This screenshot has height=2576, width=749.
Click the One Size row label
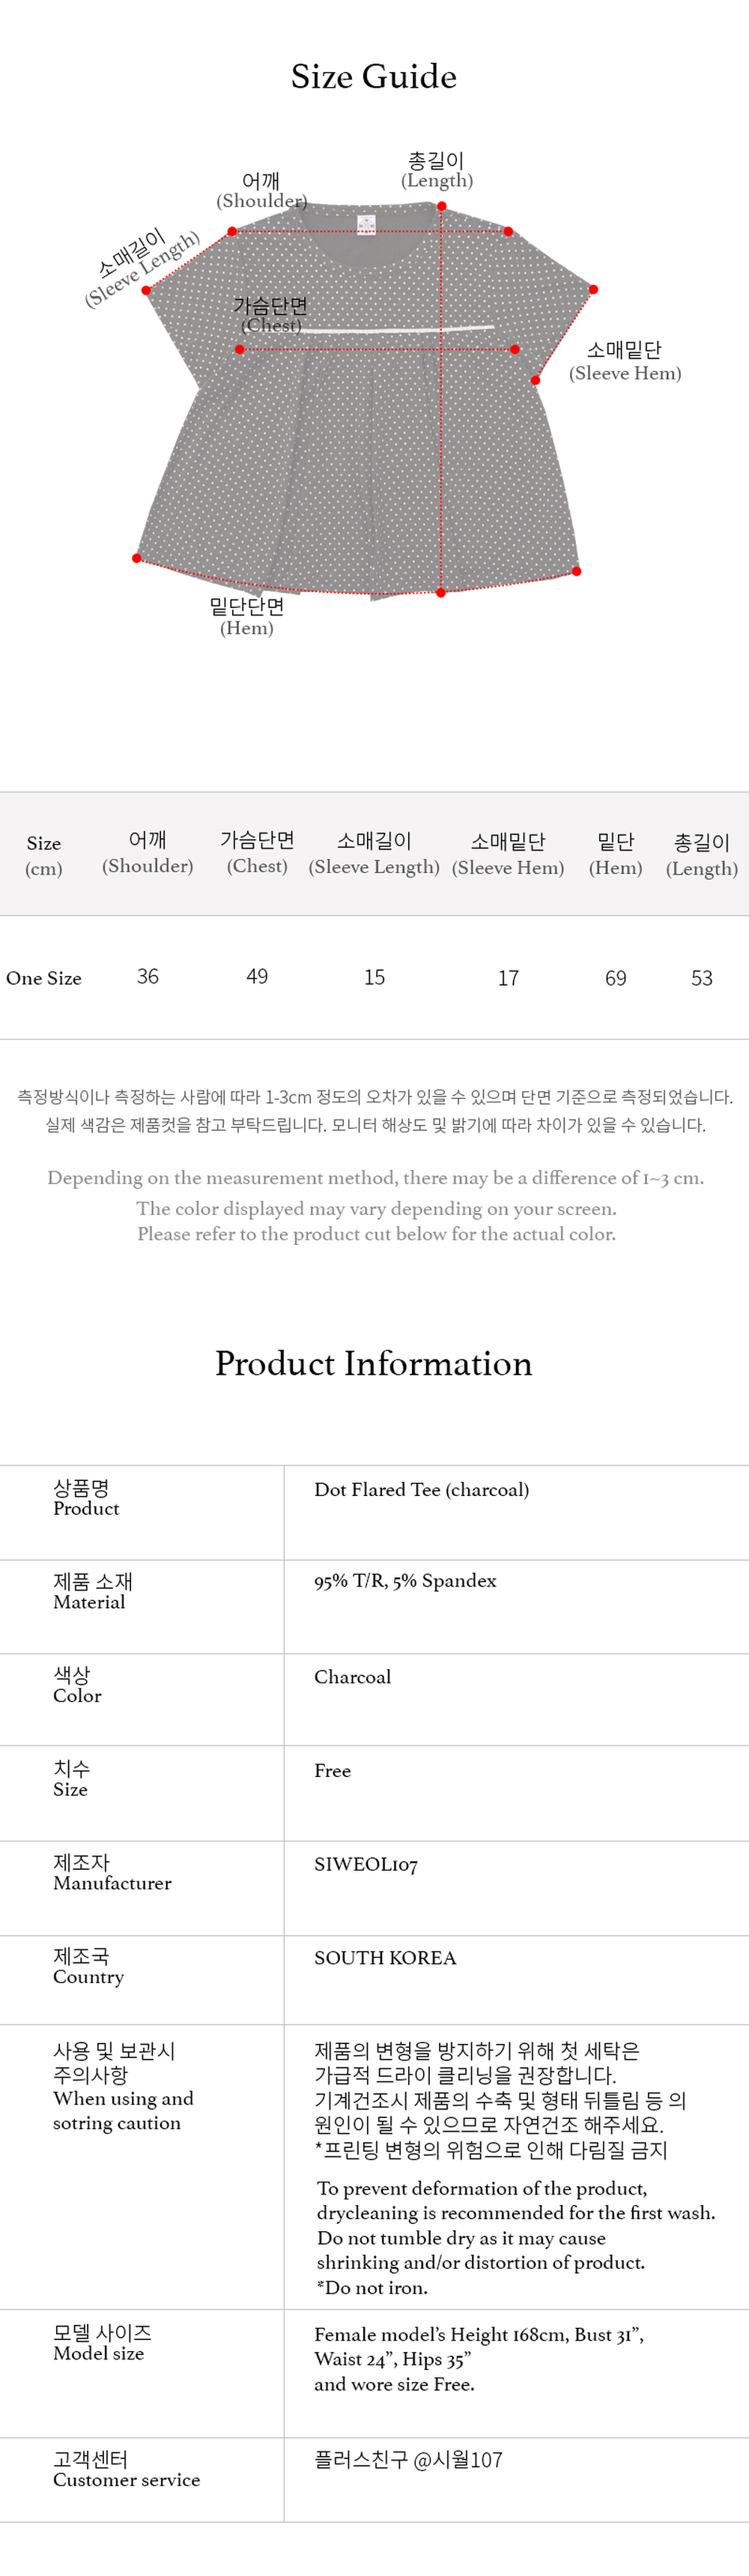coord(44,978)
